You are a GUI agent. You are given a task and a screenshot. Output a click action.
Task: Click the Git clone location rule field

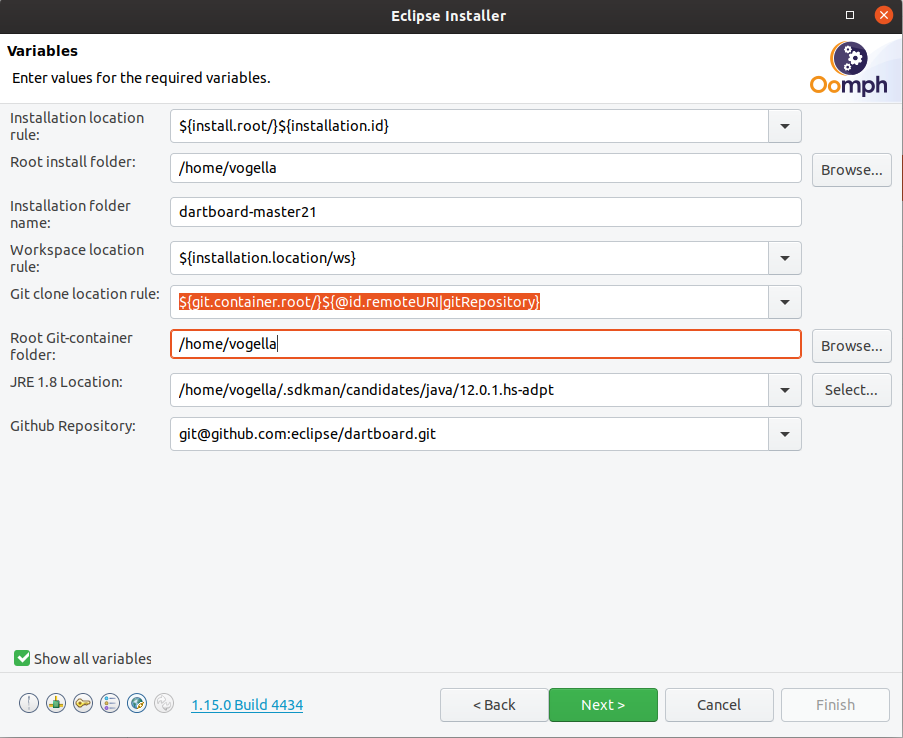pos(469,302)
